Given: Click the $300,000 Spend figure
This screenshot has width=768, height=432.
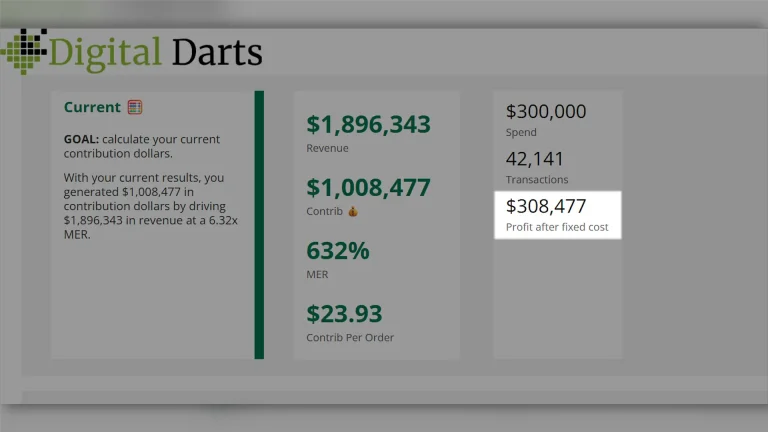Looking at the screenshot, I should point(546,112).
